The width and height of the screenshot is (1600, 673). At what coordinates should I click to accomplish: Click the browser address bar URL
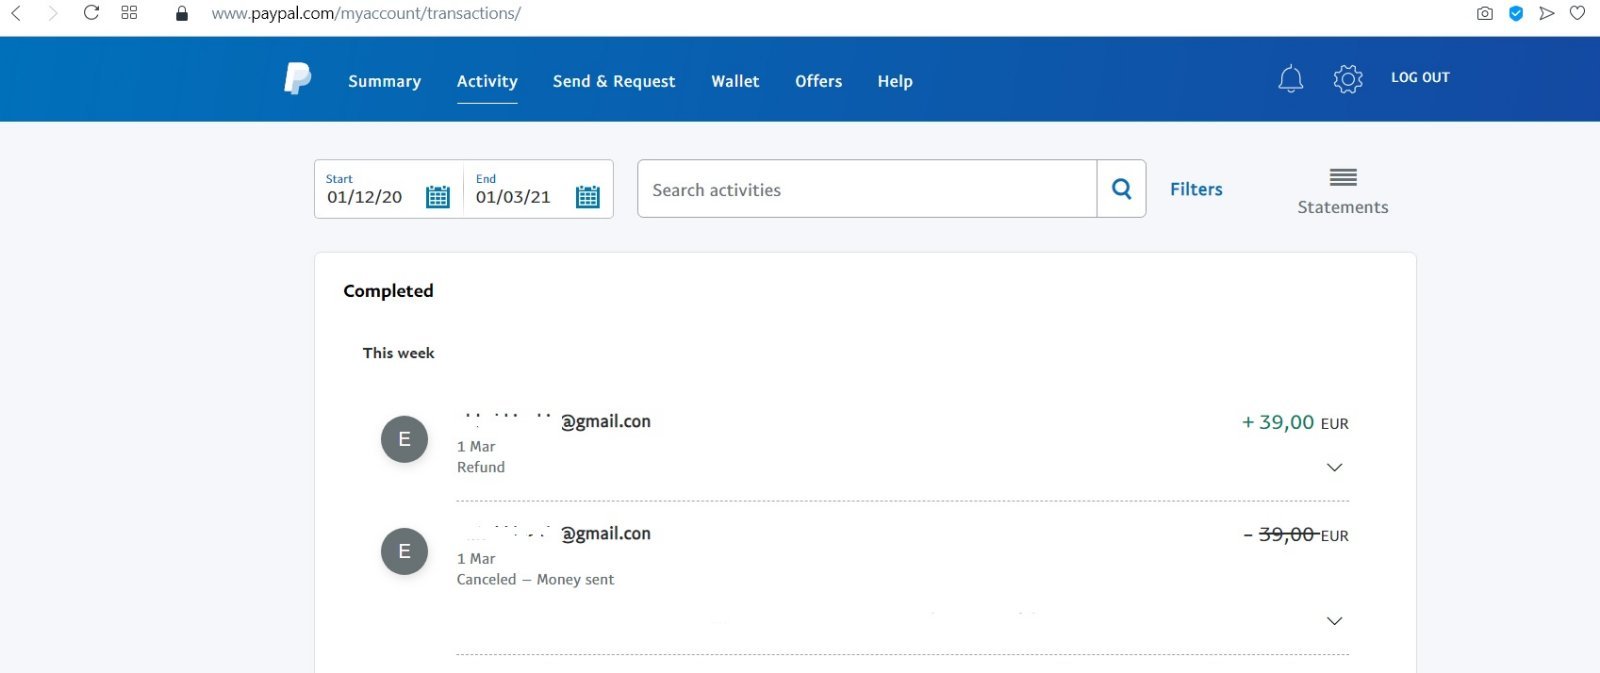coord(366,14)
